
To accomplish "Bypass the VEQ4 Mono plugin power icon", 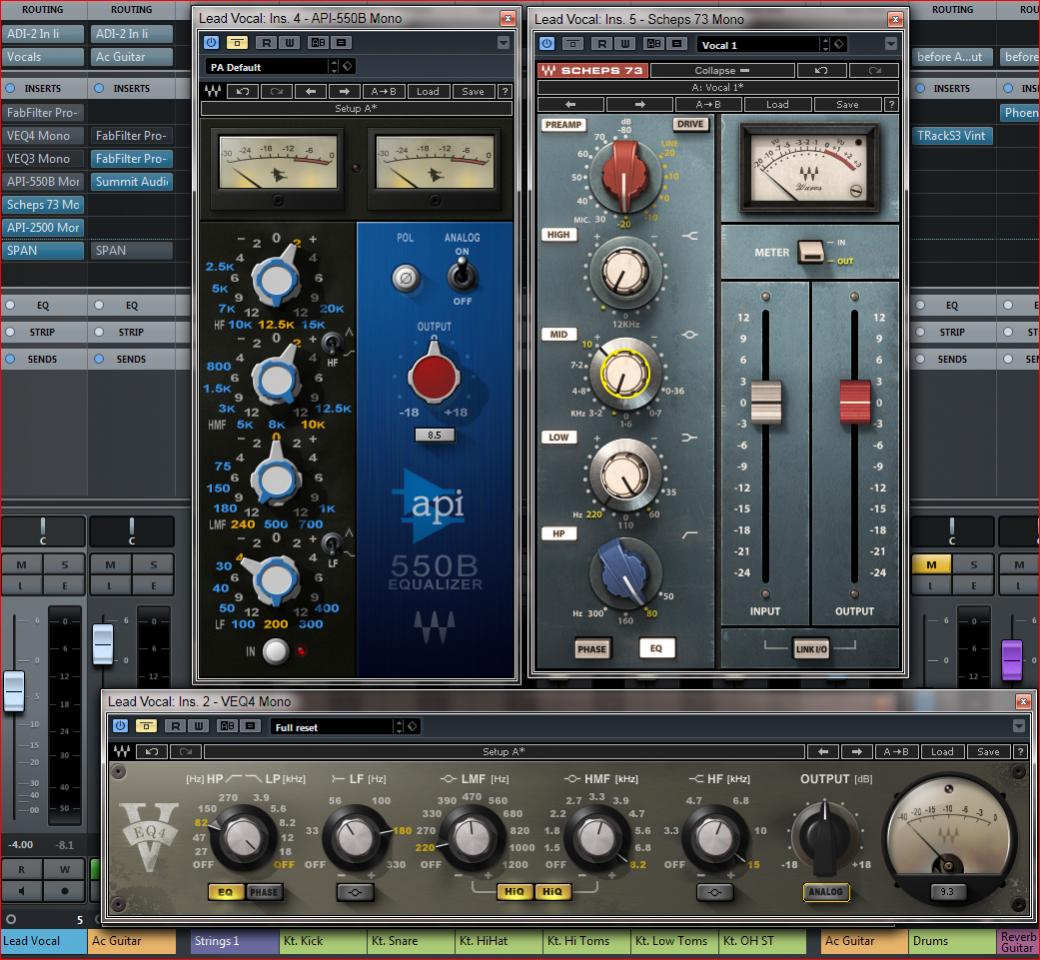I will (x=120, y=726).
